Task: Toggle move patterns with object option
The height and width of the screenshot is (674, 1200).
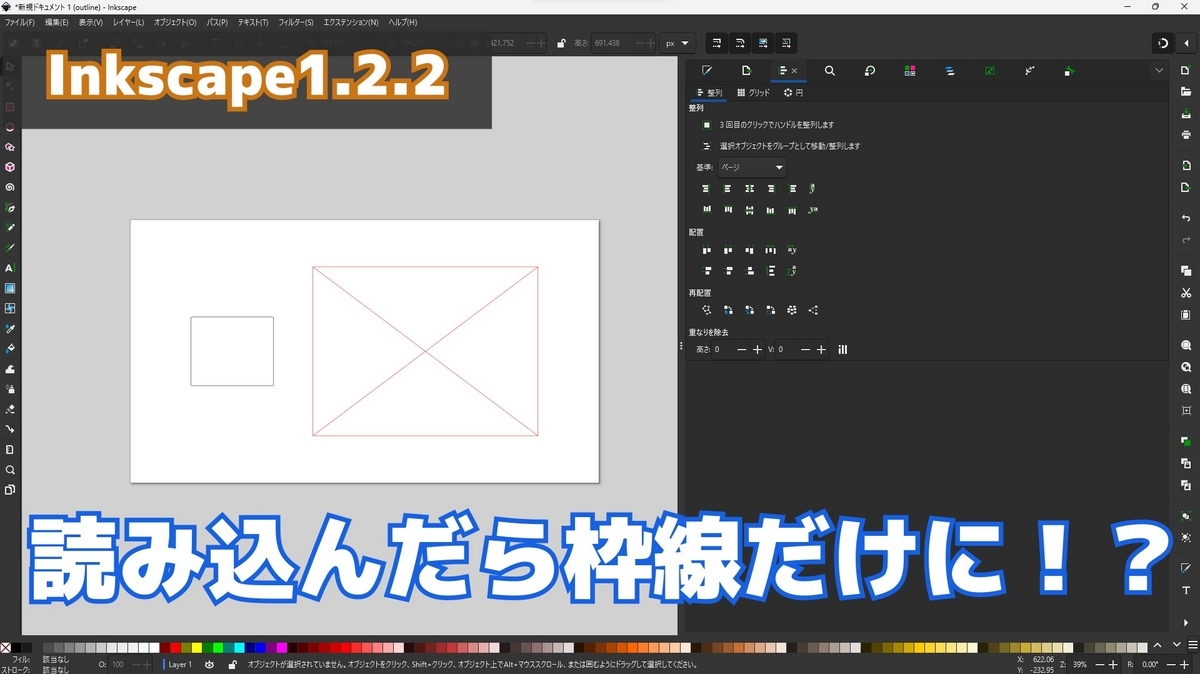Action: [x=786, y=43]
